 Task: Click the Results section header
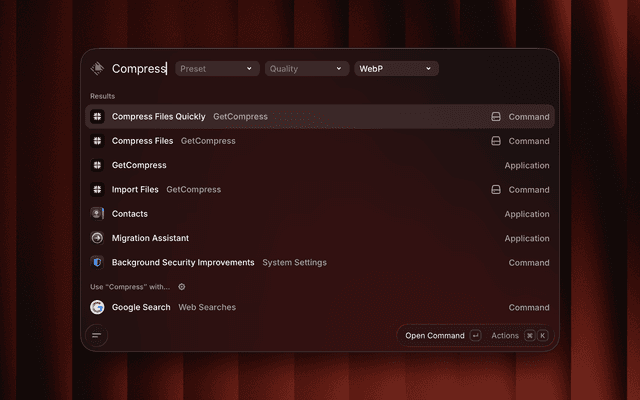point(102,96)
